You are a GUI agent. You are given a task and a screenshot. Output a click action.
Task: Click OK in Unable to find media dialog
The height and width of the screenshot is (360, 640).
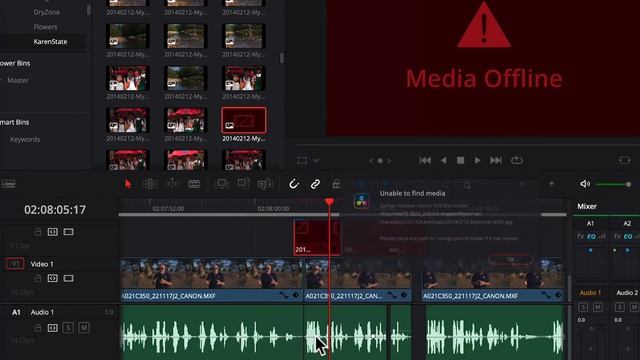(510, 260)
